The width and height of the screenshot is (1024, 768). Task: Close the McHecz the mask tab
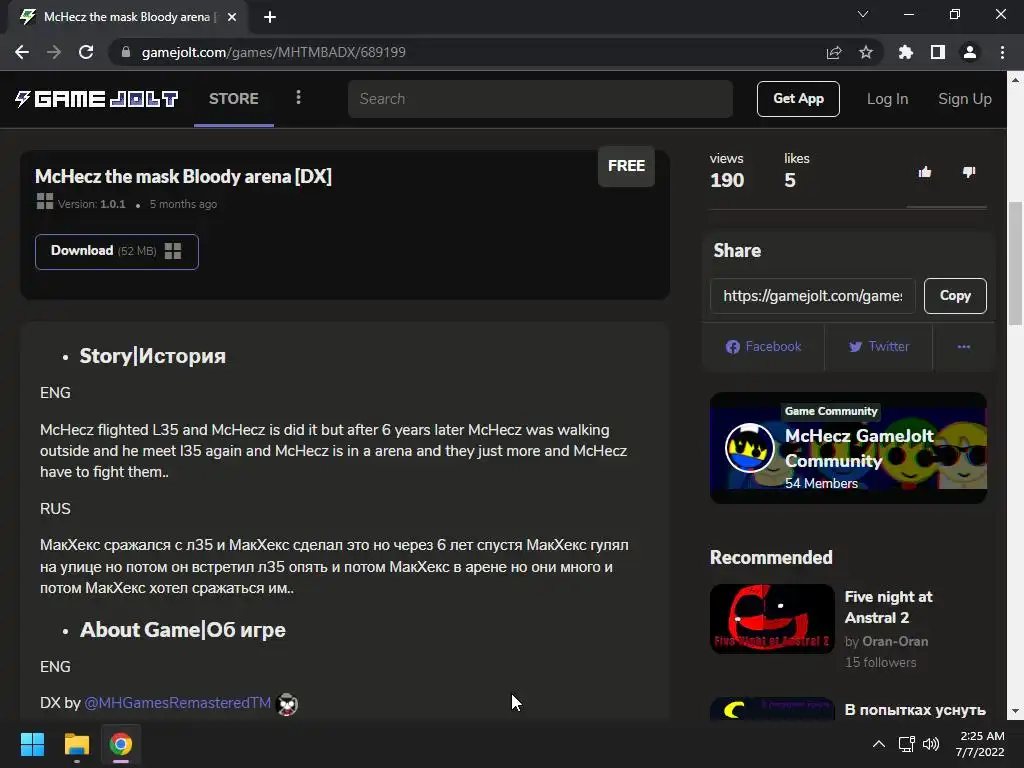coord(232,17)
